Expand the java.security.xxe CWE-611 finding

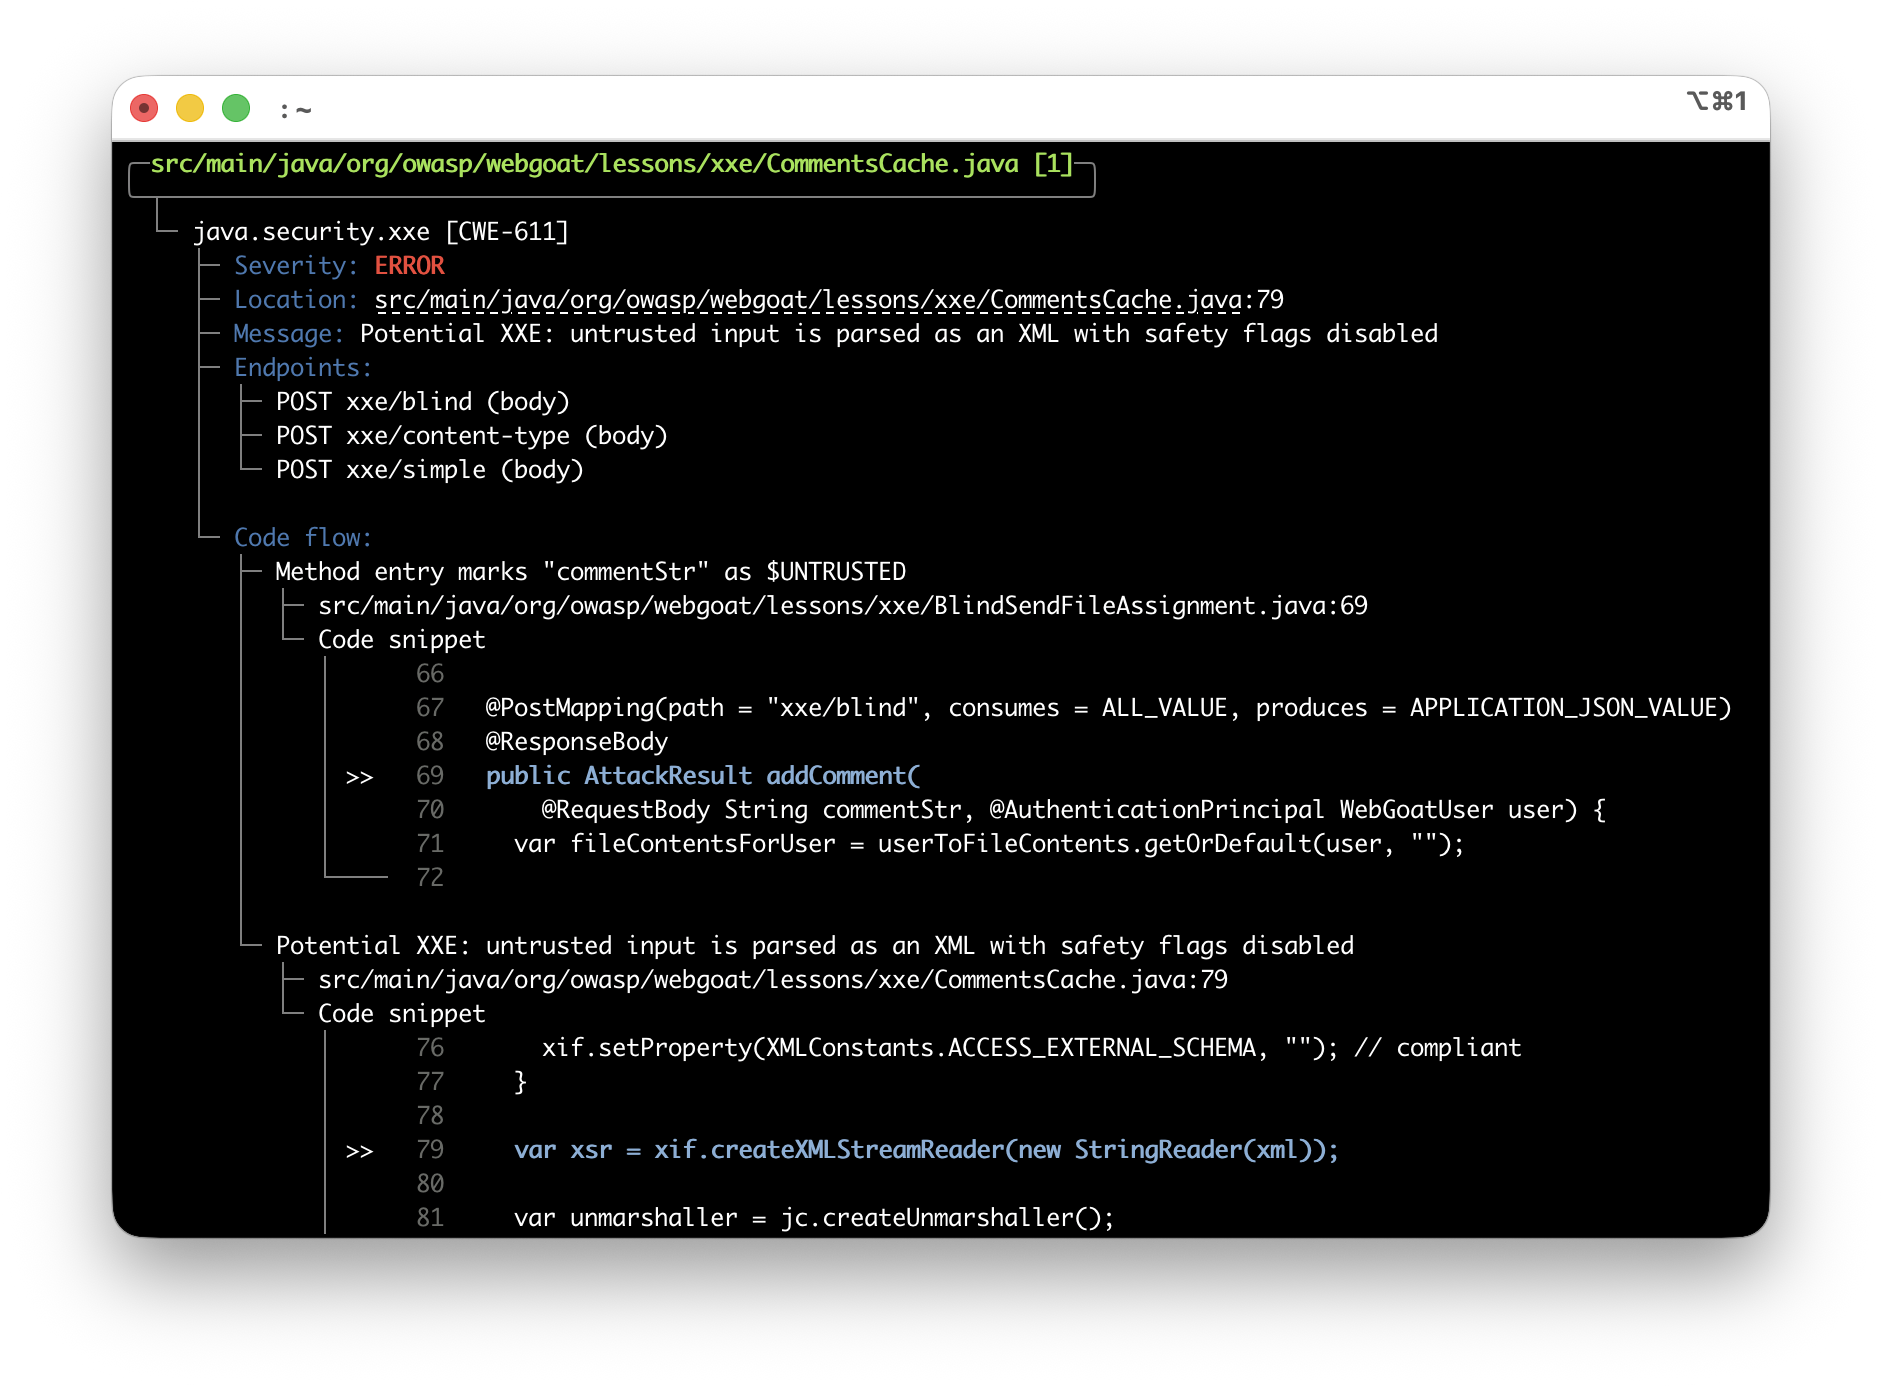point(383,231)
